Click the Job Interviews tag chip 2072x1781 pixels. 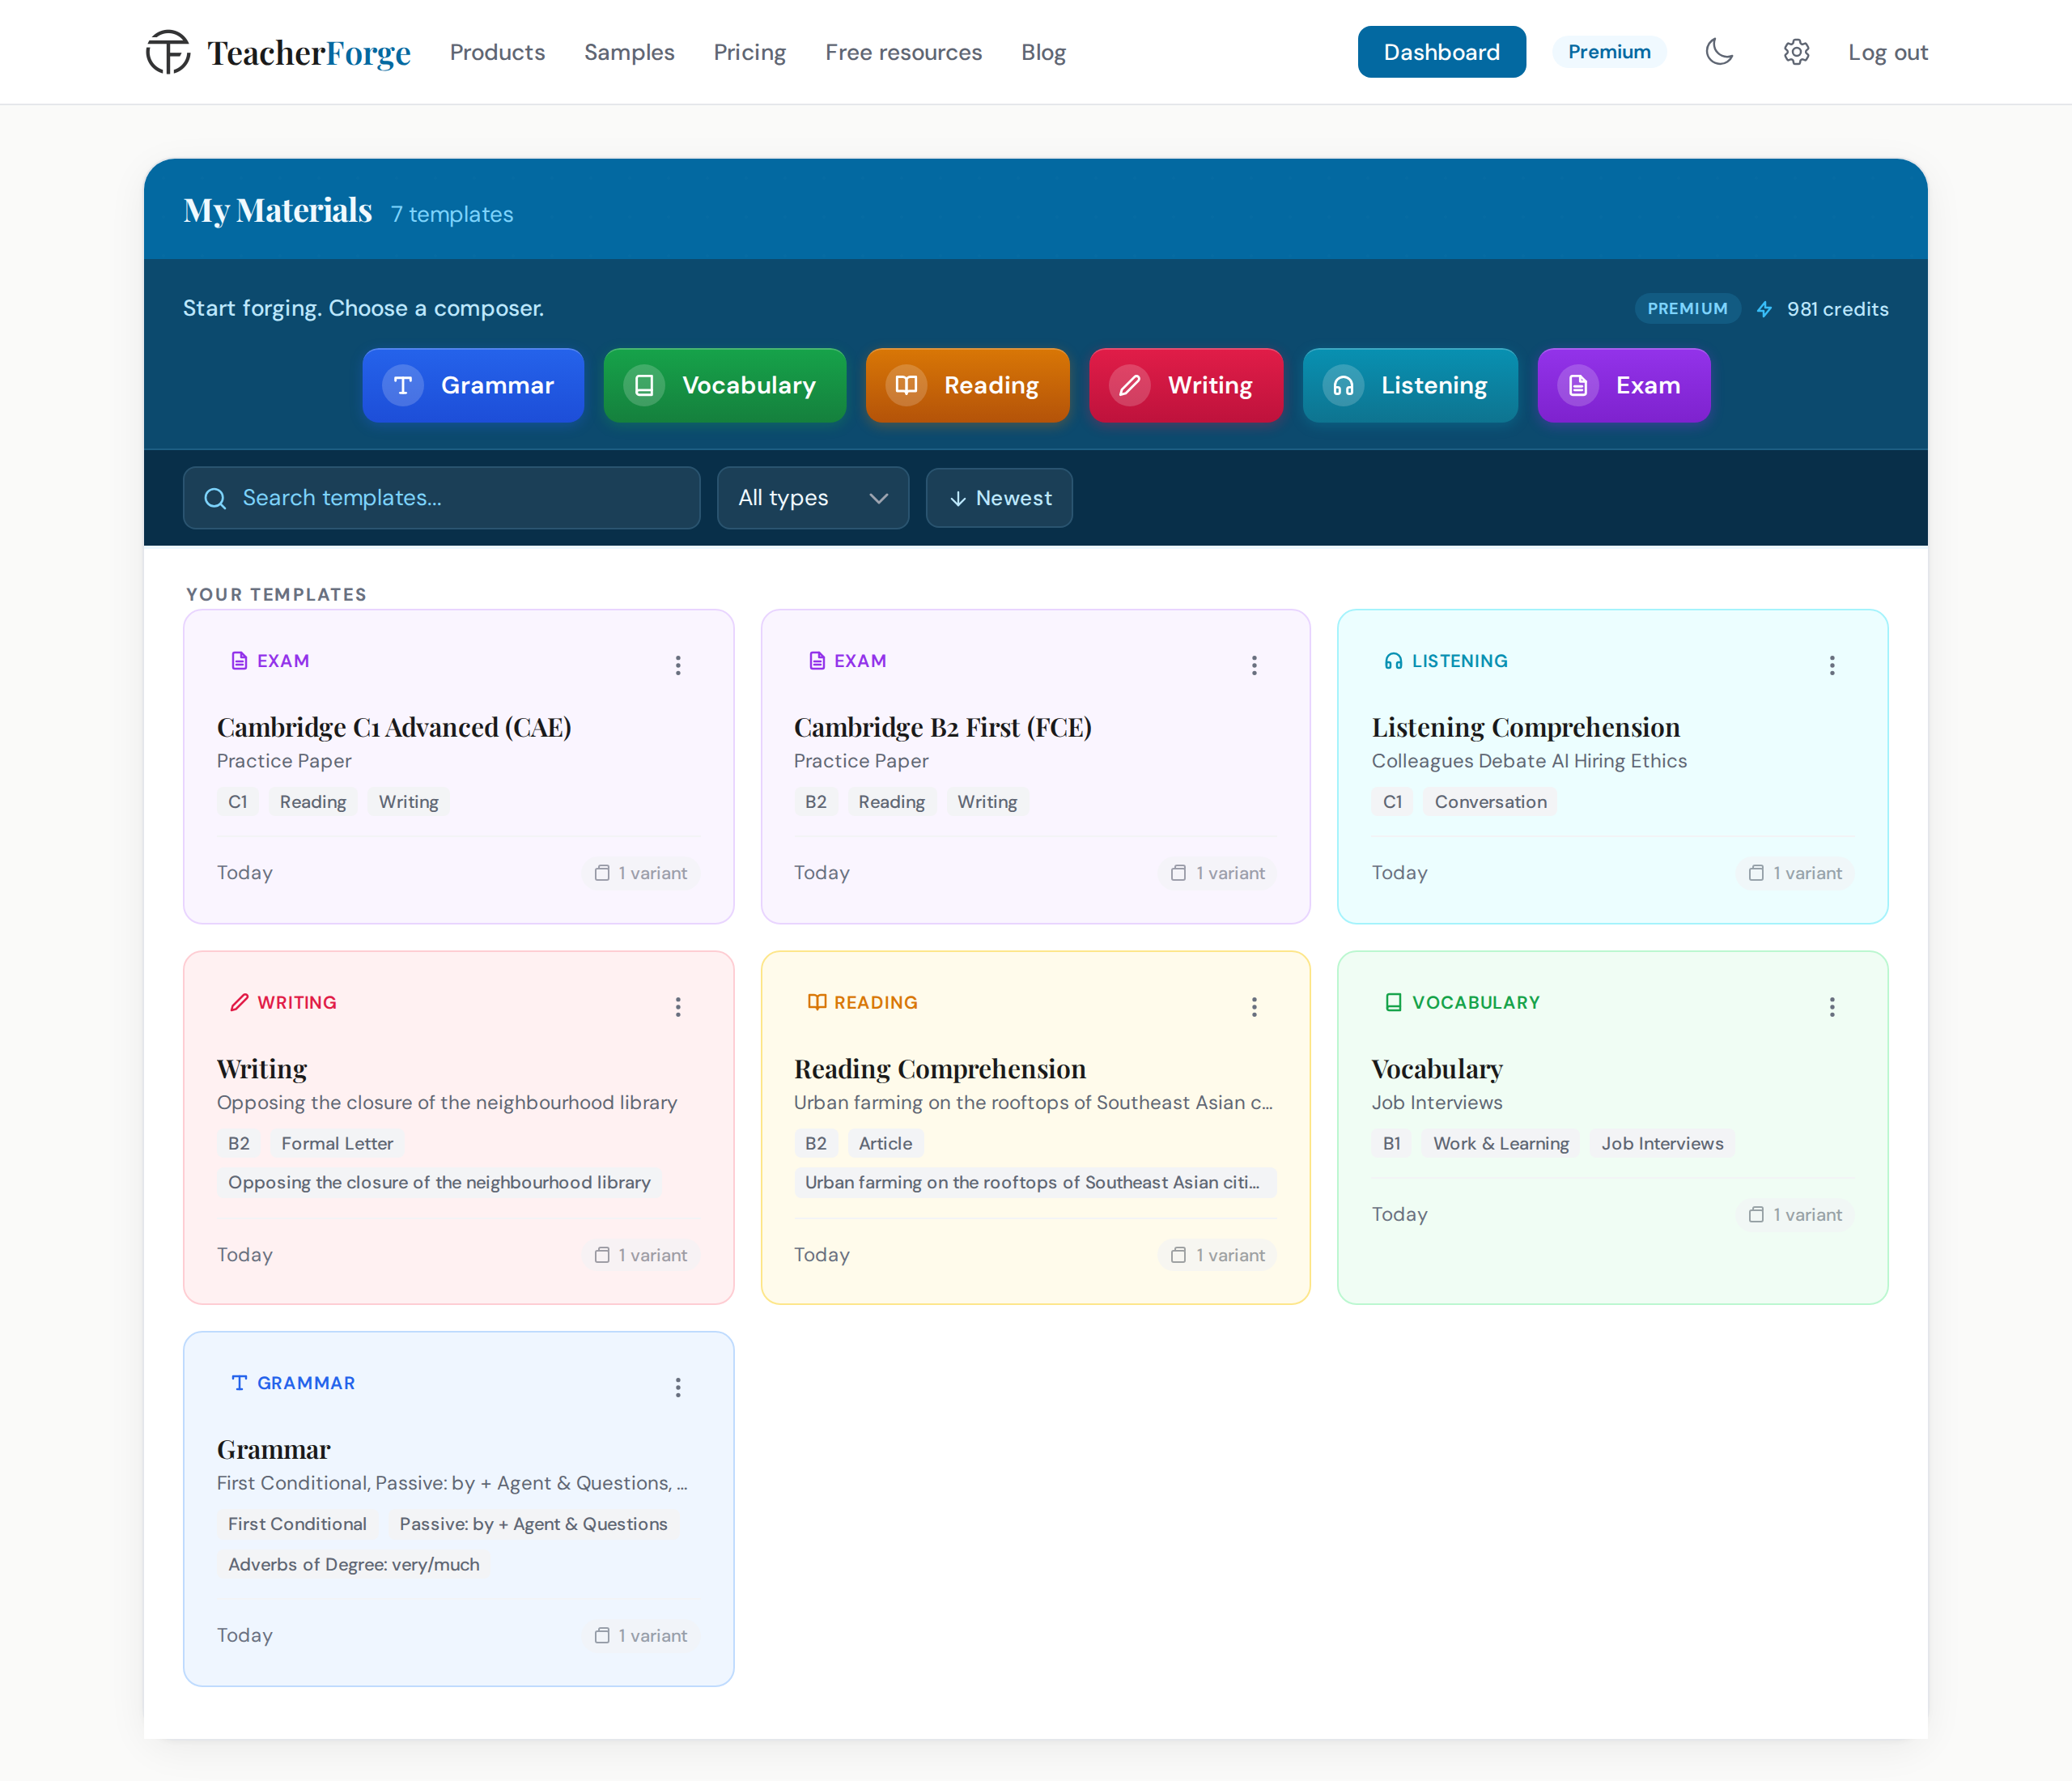tap(1662, 1143)
